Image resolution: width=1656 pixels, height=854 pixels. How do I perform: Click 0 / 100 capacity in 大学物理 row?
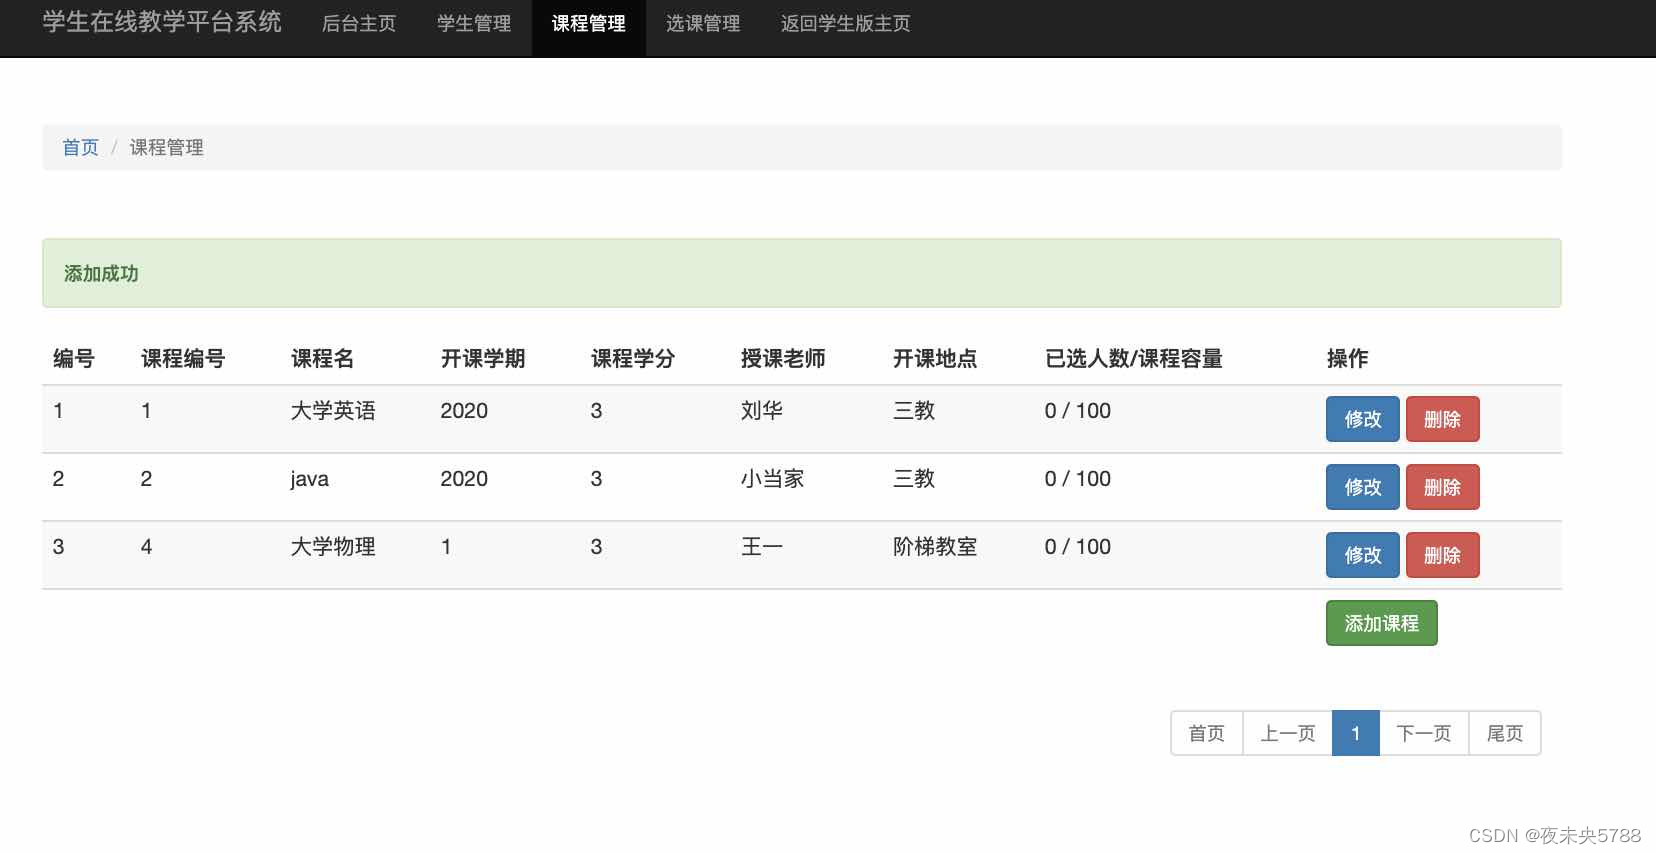pyautogui.click(x=1078, y=547)
